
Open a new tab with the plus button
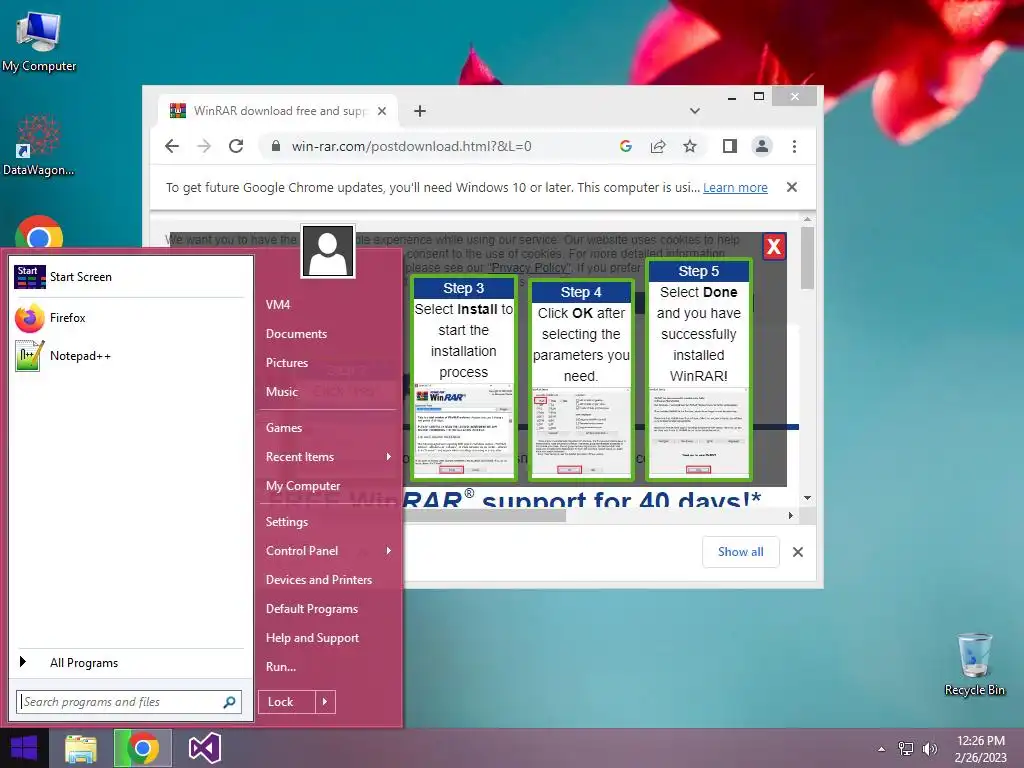coord(420,111)
